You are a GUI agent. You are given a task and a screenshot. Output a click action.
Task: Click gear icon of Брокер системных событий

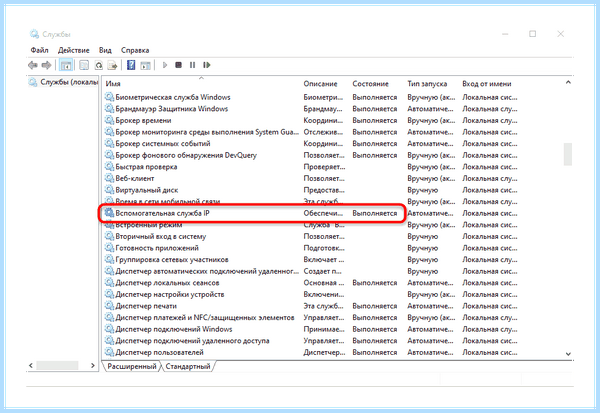[x=109, y=144]
